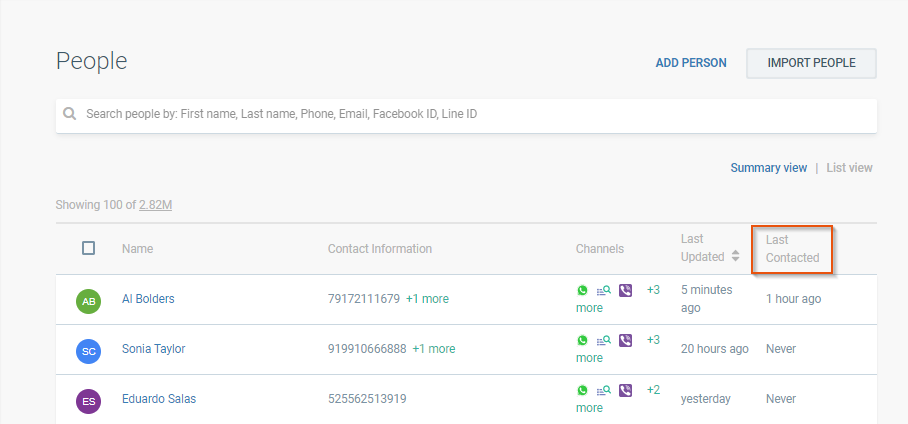Screen dimensions: 908x424
Task: Expand +1 more contact info for Al Bolders
Action: 427,299
